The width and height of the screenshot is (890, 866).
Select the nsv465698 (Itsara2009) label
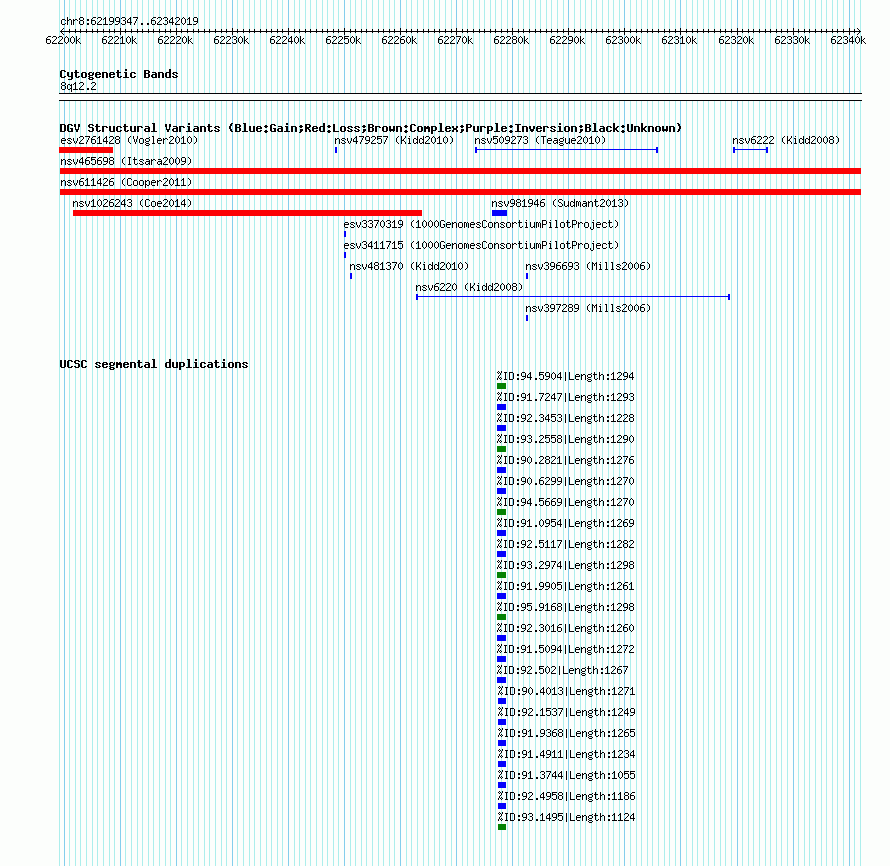click(126, 161)
